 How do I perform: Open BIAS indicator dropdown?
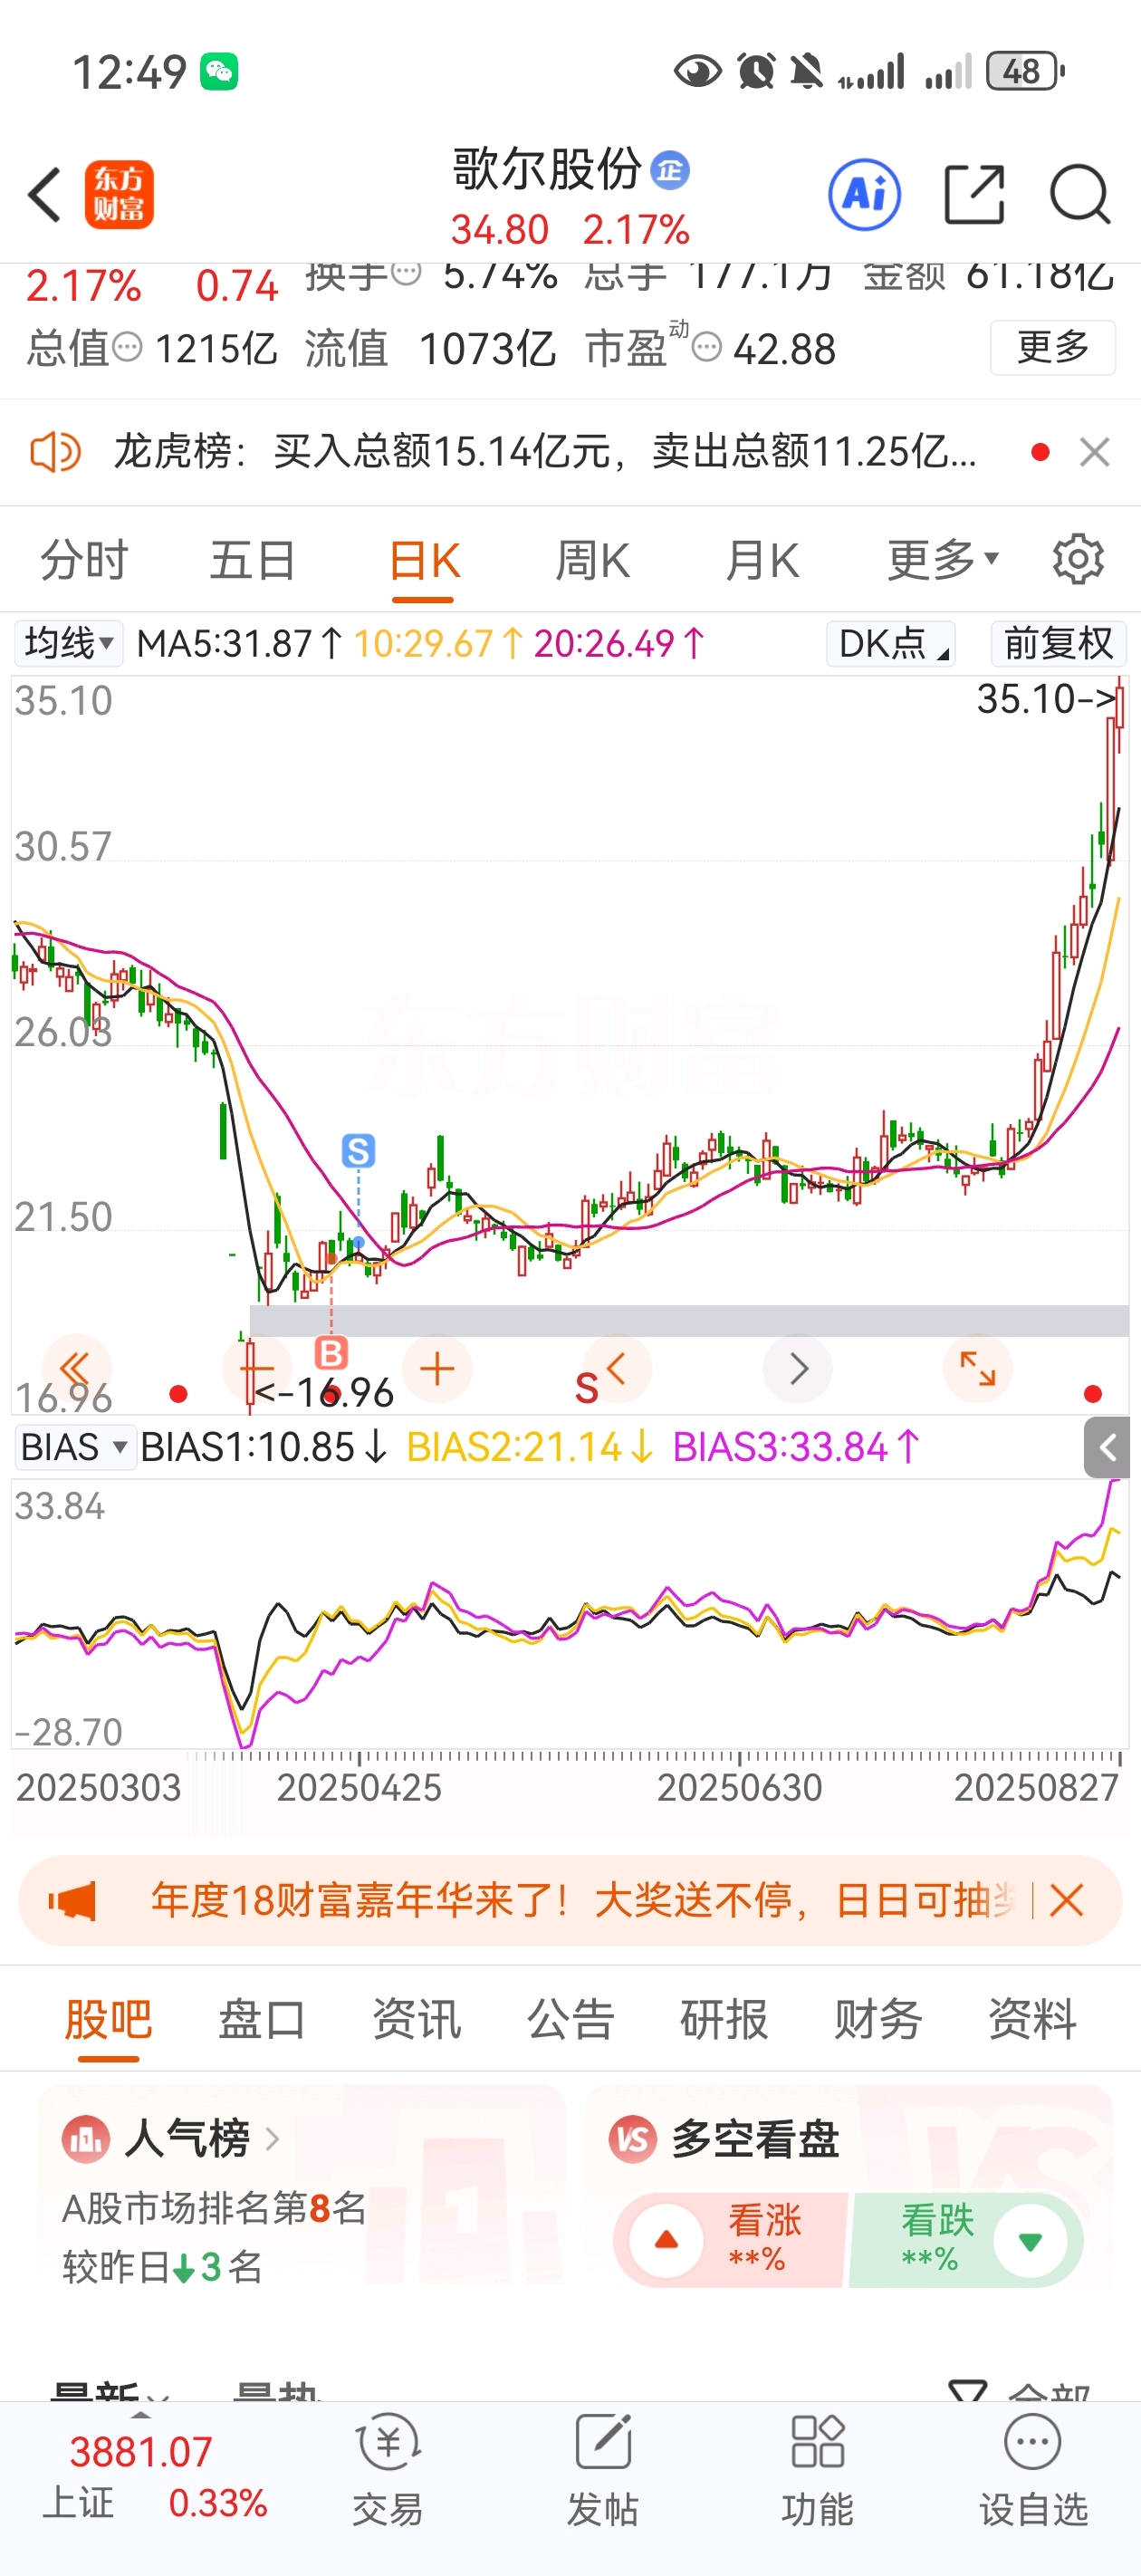[x=75, y=1447]
